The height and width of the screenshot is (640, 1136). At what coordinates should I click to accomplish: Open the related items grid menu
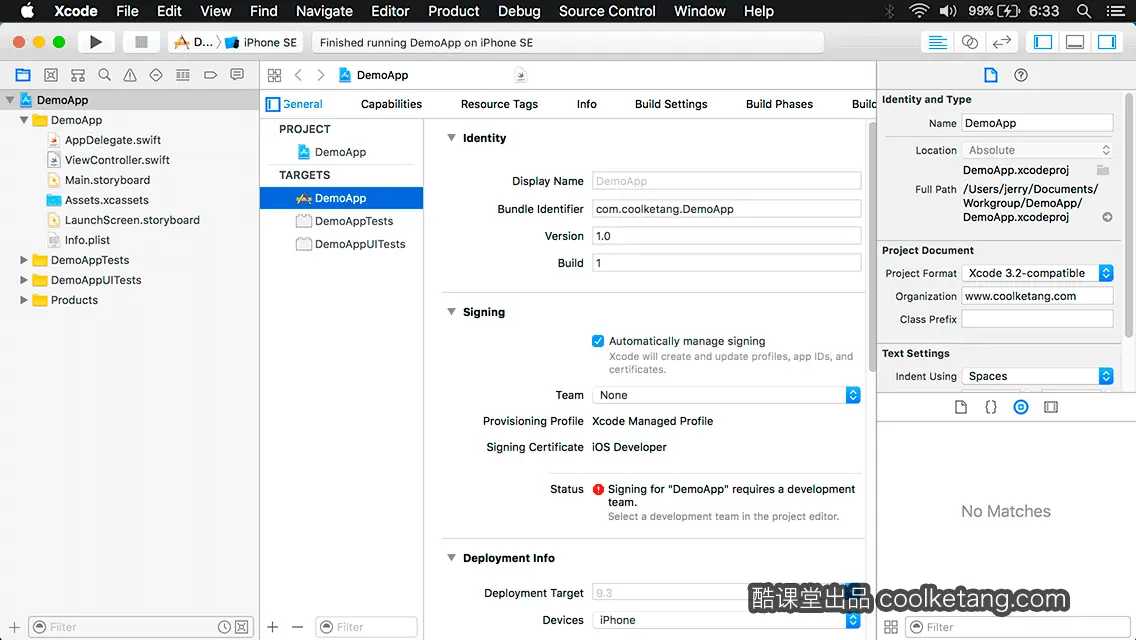(275, 75)
